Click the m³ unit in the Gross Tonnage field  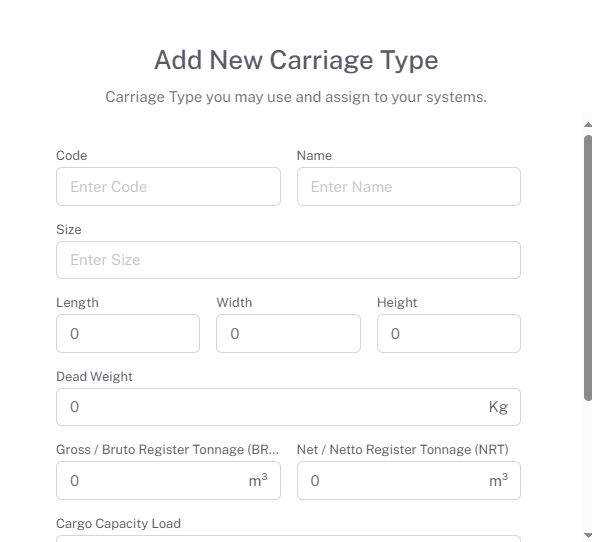(258, 480)
